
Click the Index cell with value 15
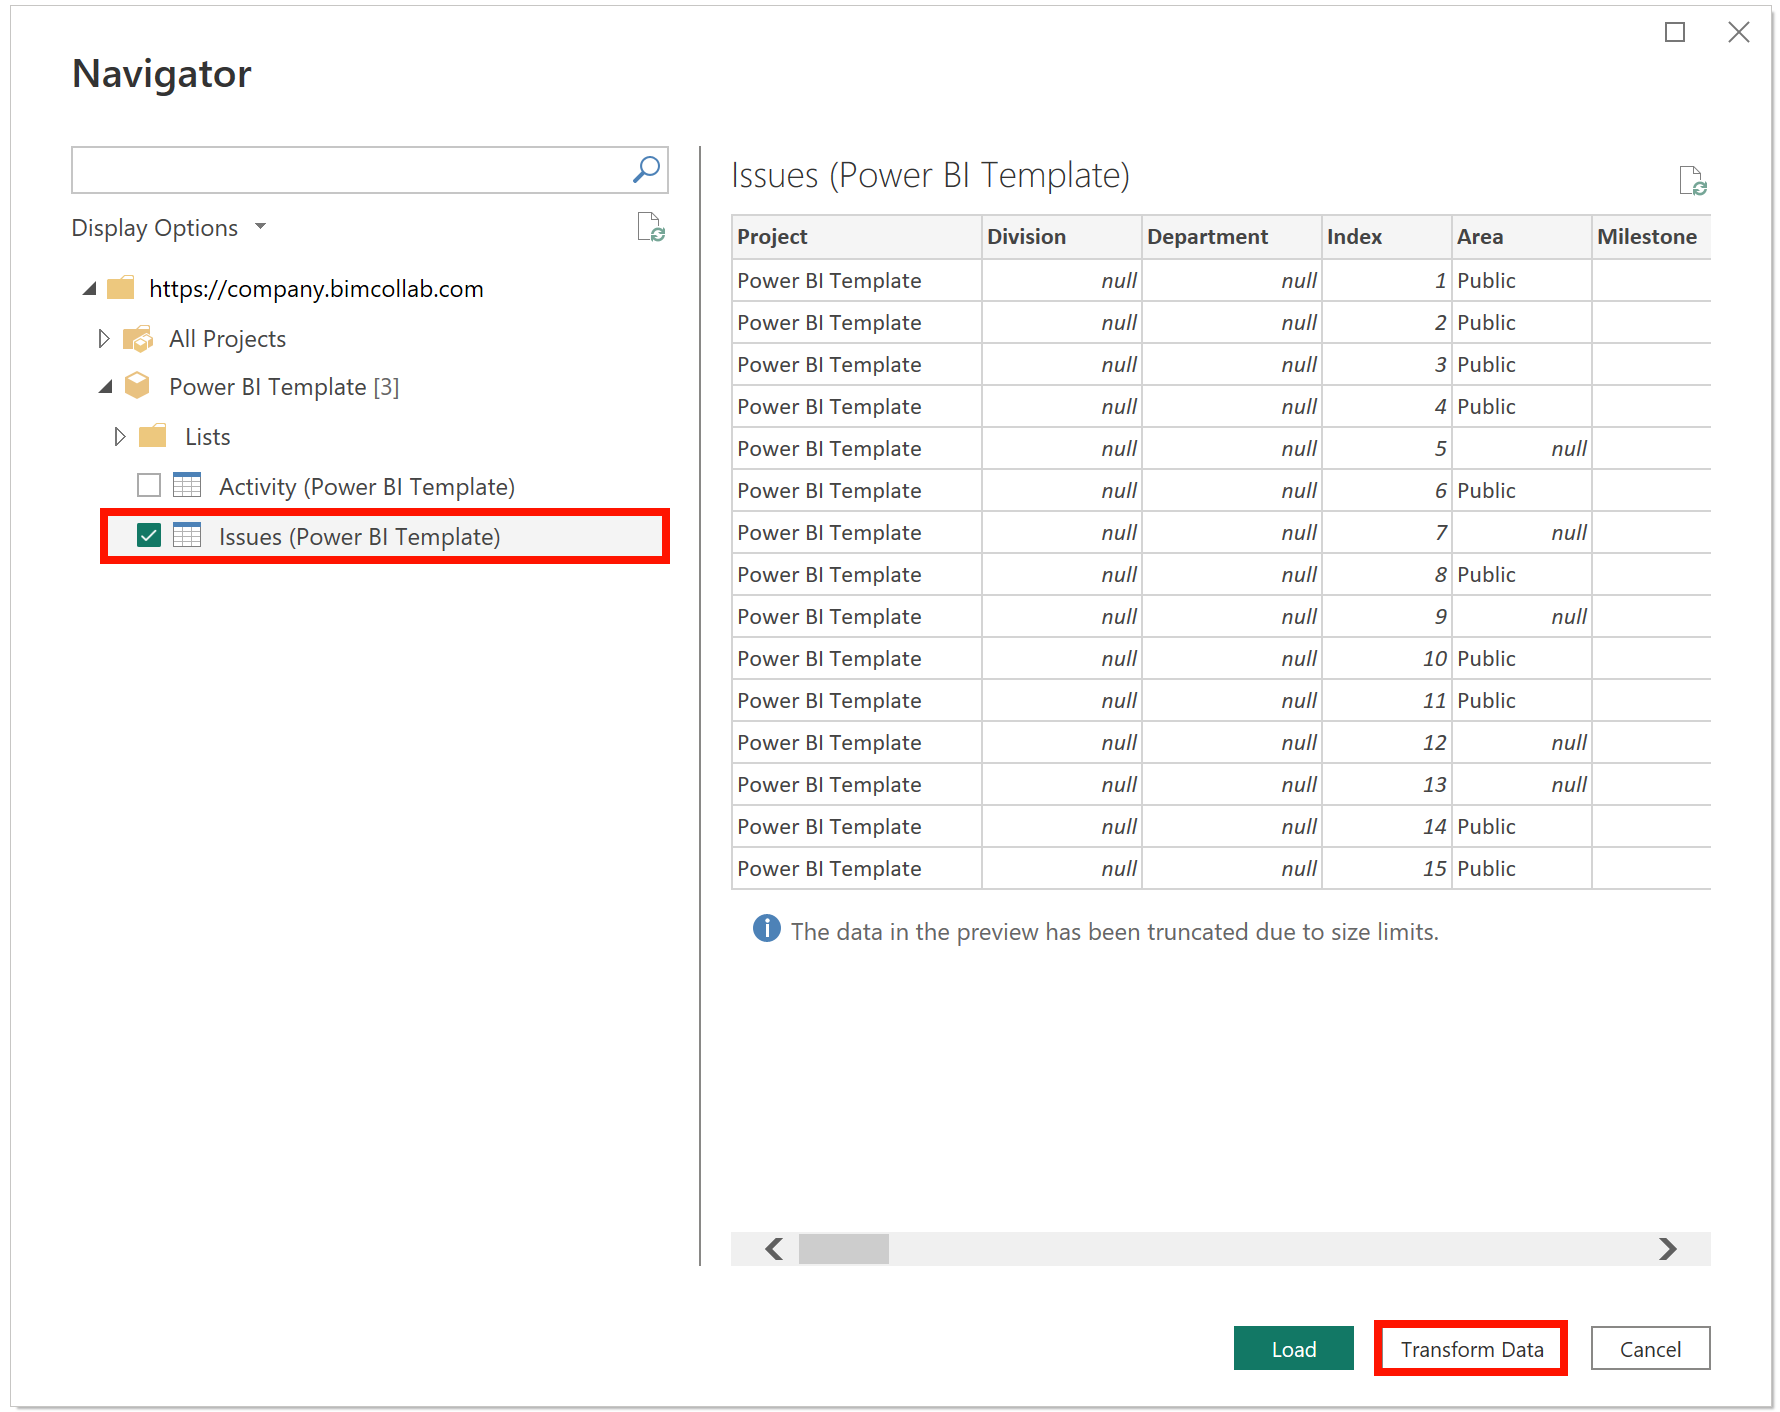click(x=1386, y=869)
